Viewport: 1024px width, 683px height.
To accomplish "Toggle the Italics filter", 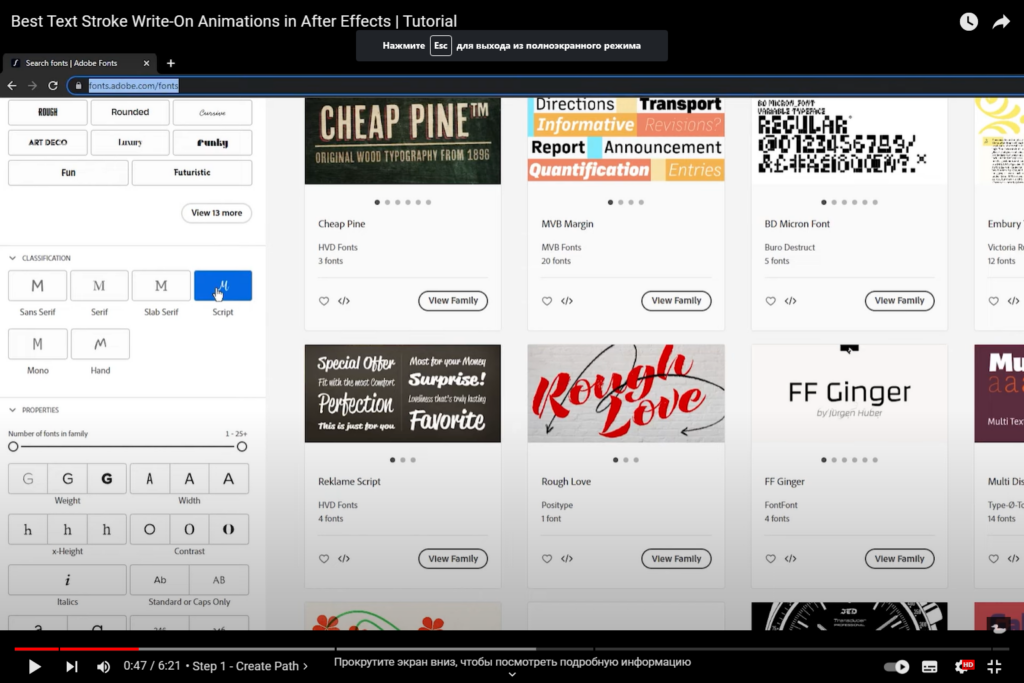I will click(x=67, y=580).
